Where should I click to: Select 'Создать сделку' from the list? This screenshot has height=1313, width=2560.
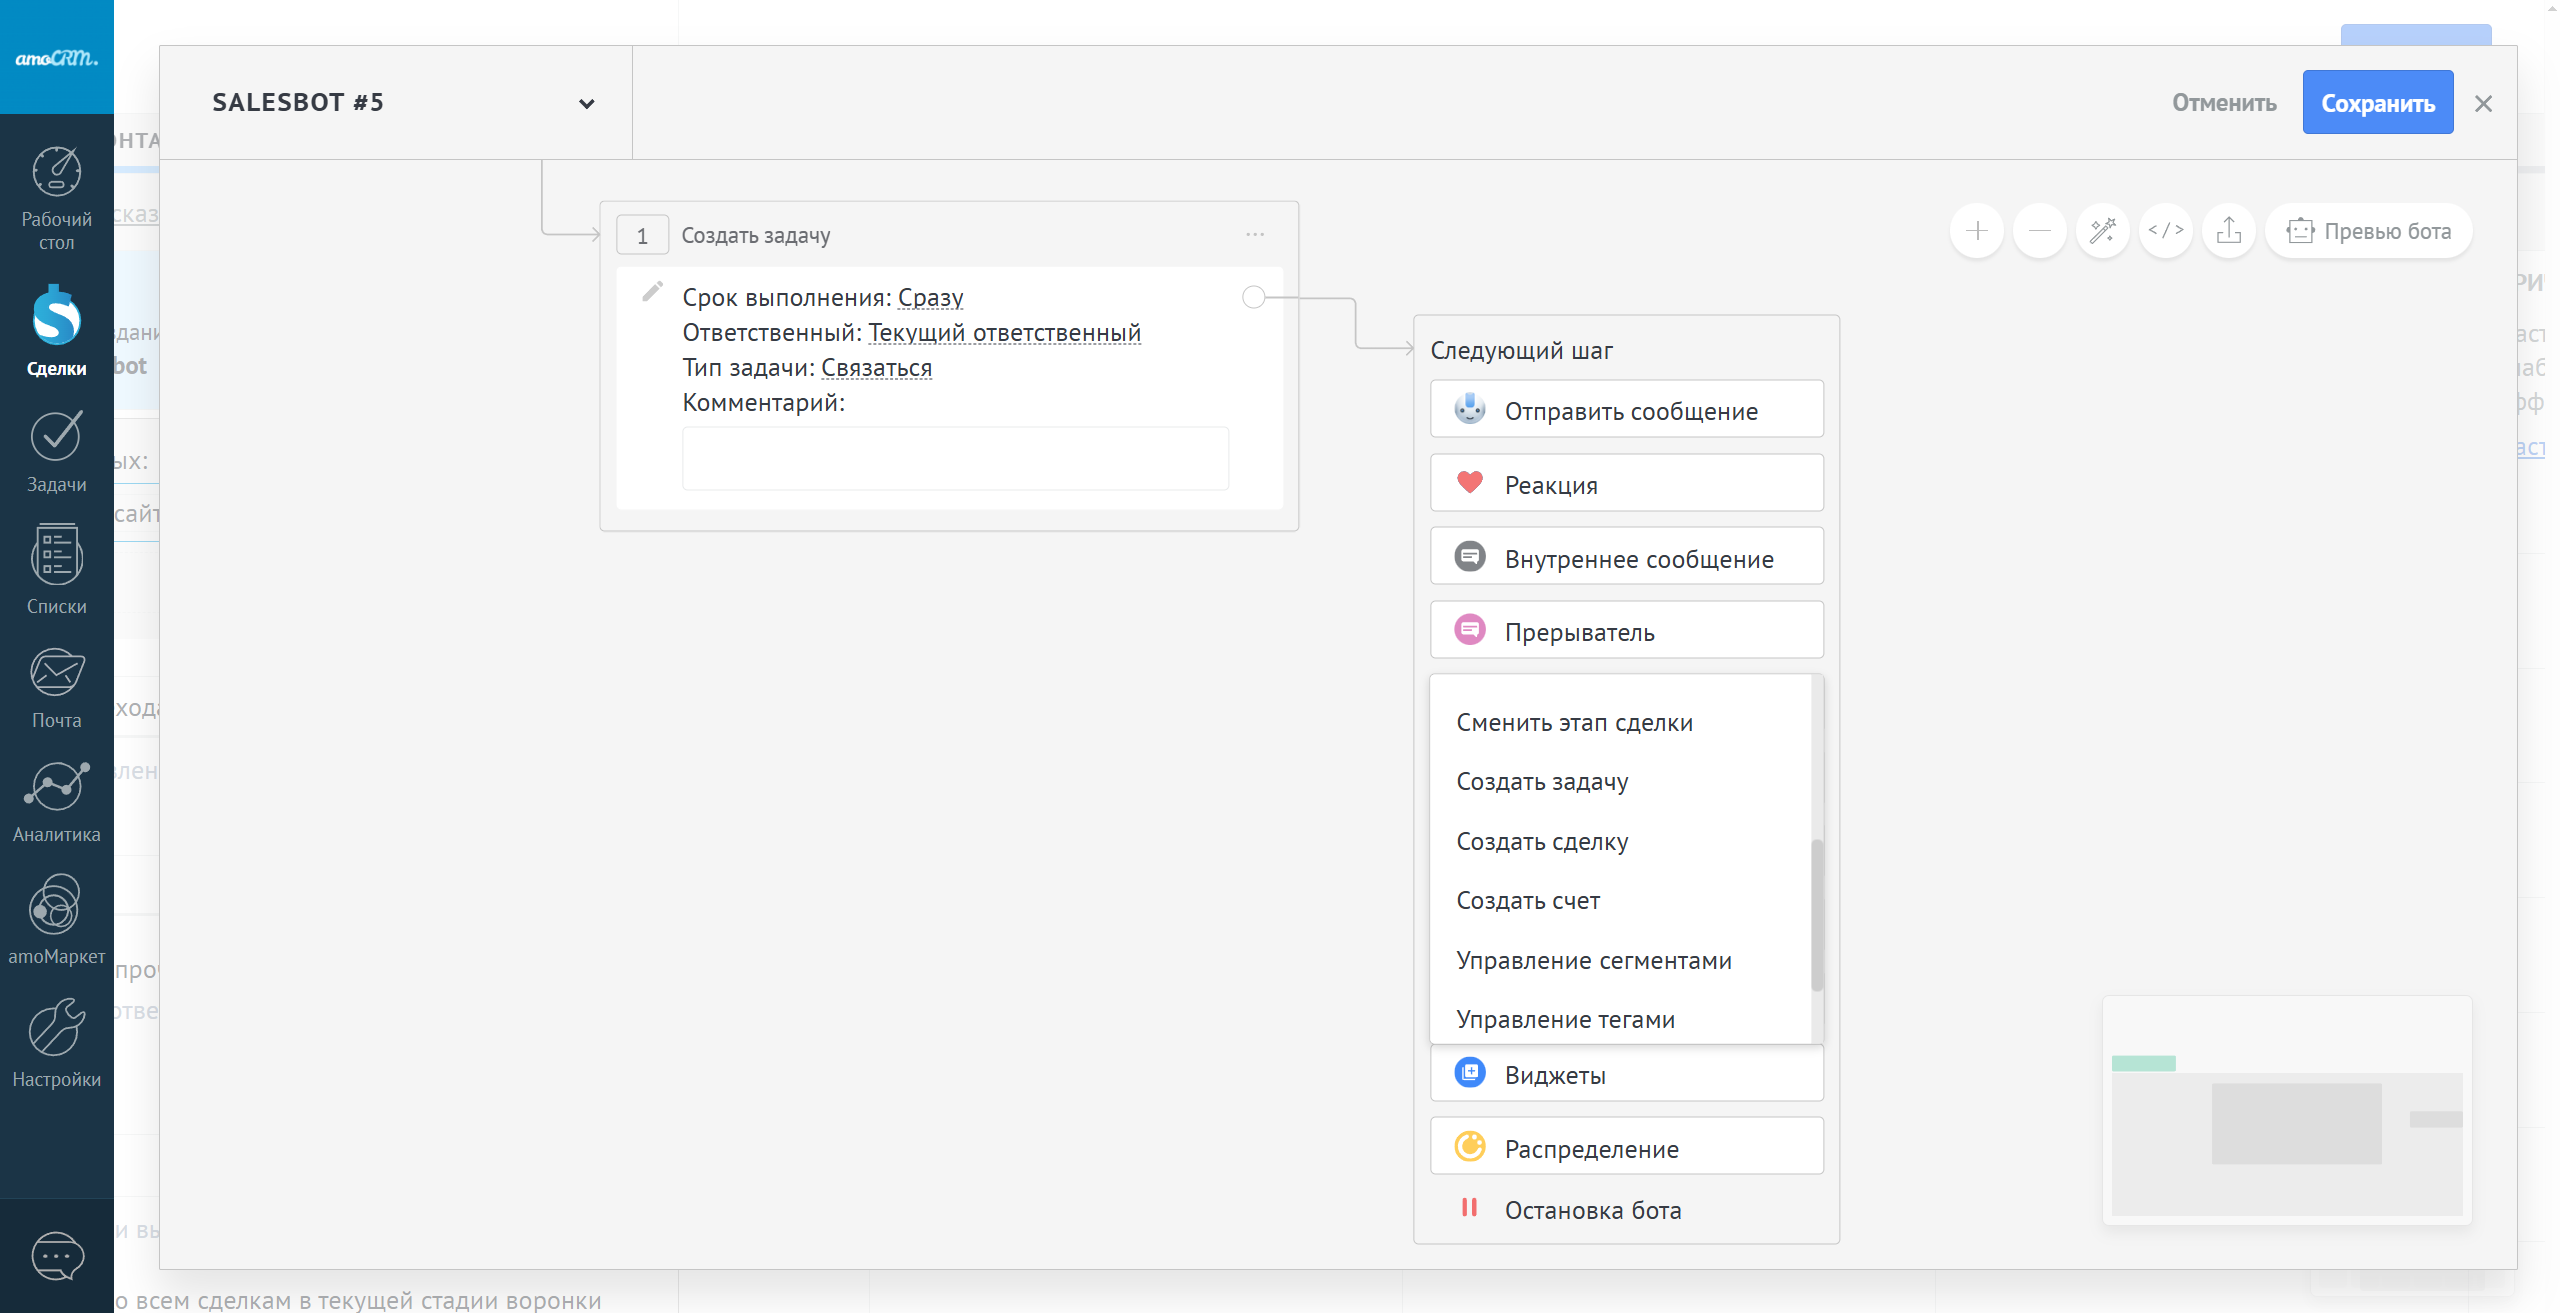(x=1542, y=842)
